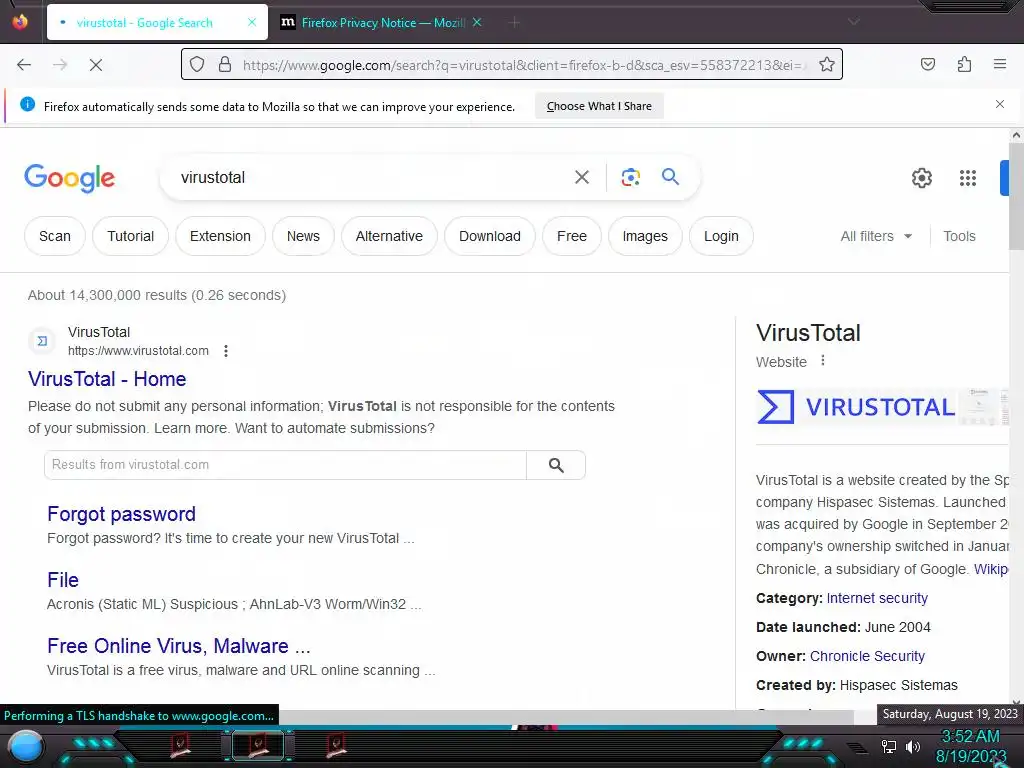Search within virustotal.com magnifier button
Viewport: 1024px width, 768px height.
[556, 465]
